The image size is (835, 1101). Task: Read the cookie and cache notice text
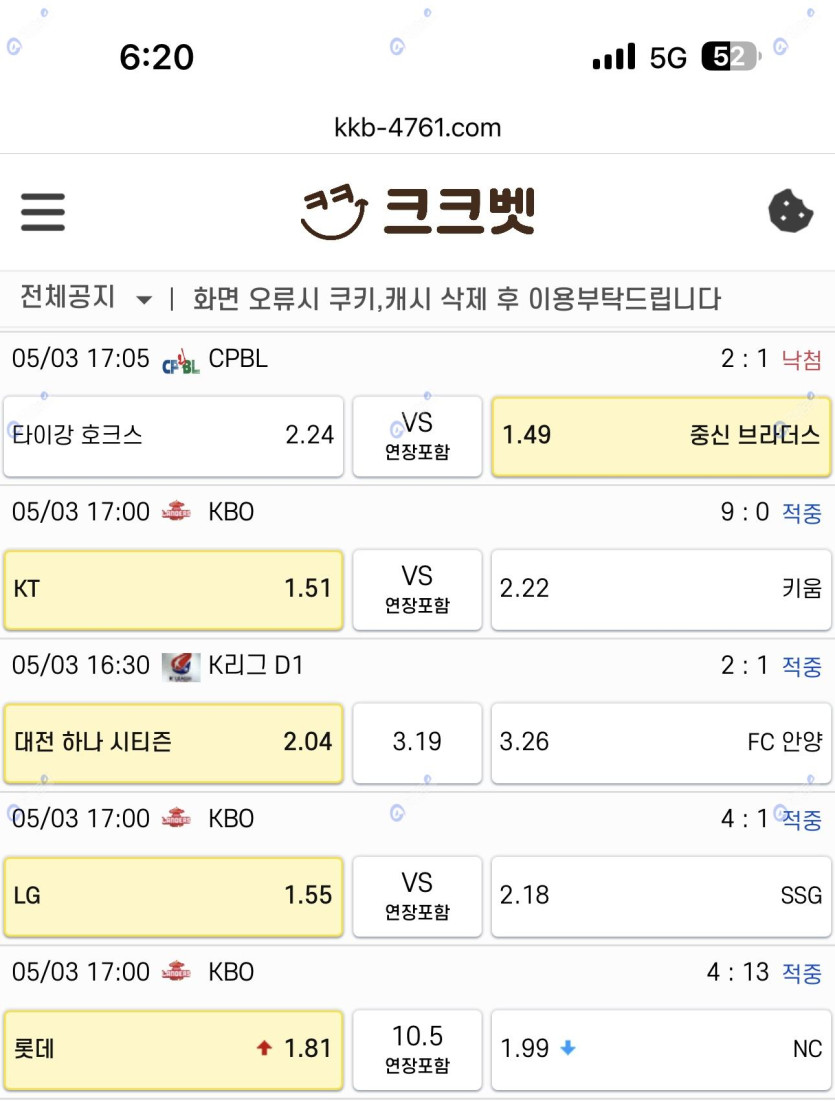[457, 298]
